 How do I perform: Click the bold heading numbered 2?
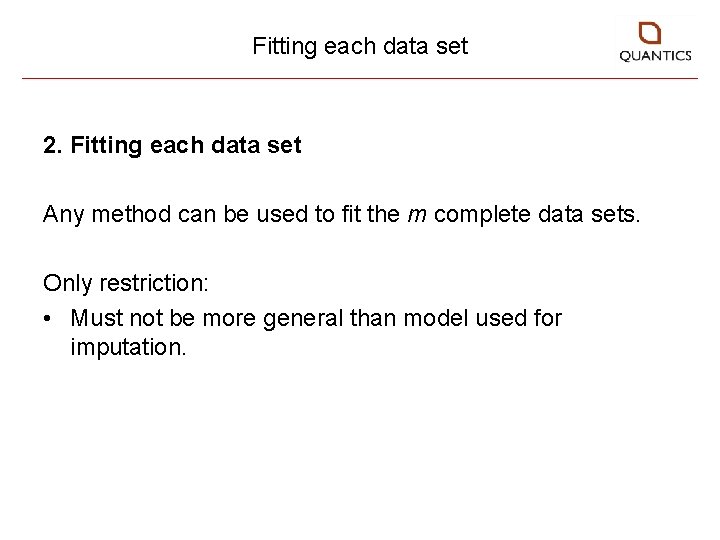[x=172, y=146]
